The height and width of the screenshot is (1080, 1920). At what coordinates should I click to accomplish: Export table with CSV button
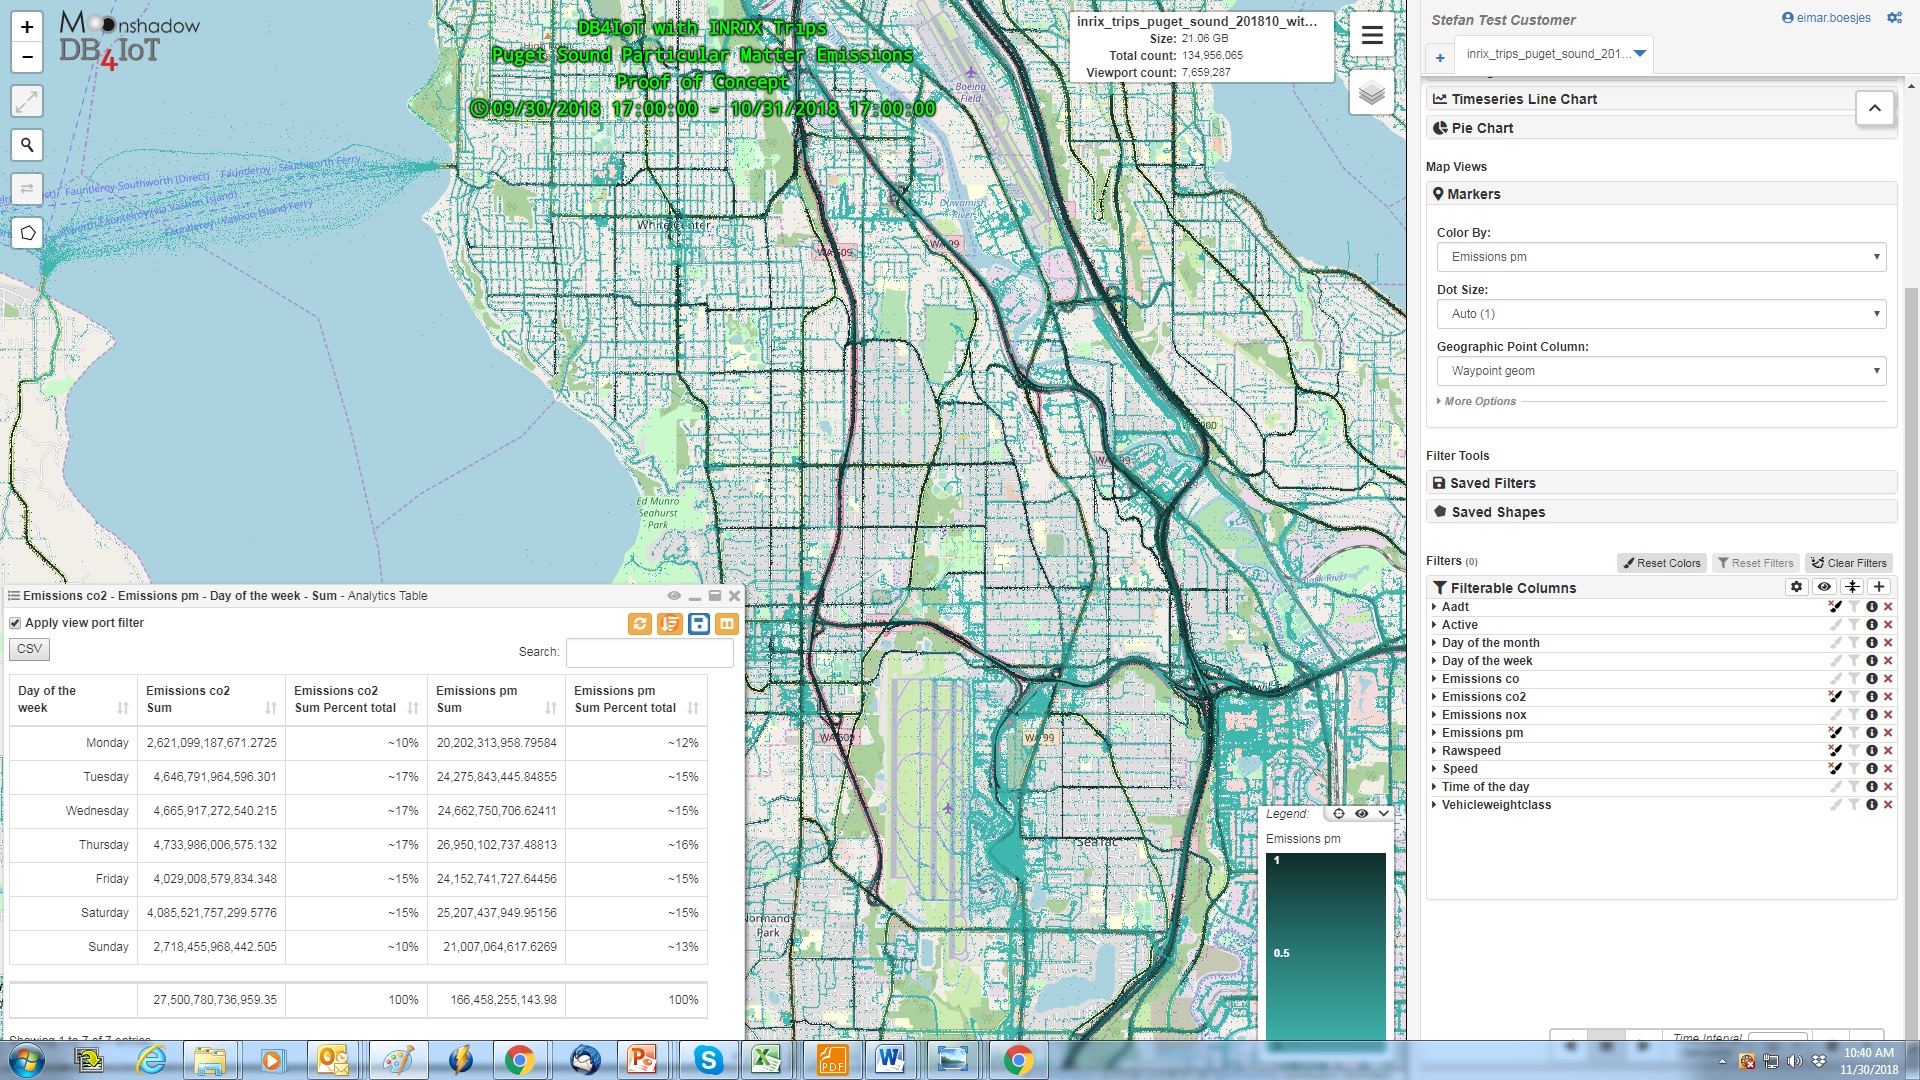29,649
